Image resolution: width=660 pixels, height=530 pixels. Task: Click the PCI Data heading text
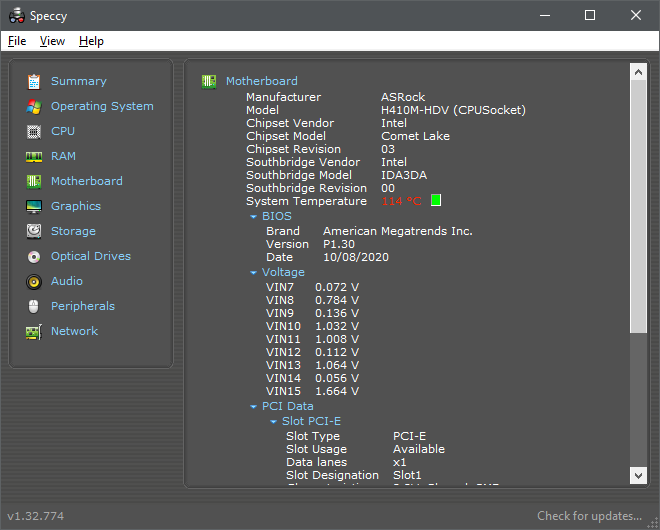tap(288, 406)
